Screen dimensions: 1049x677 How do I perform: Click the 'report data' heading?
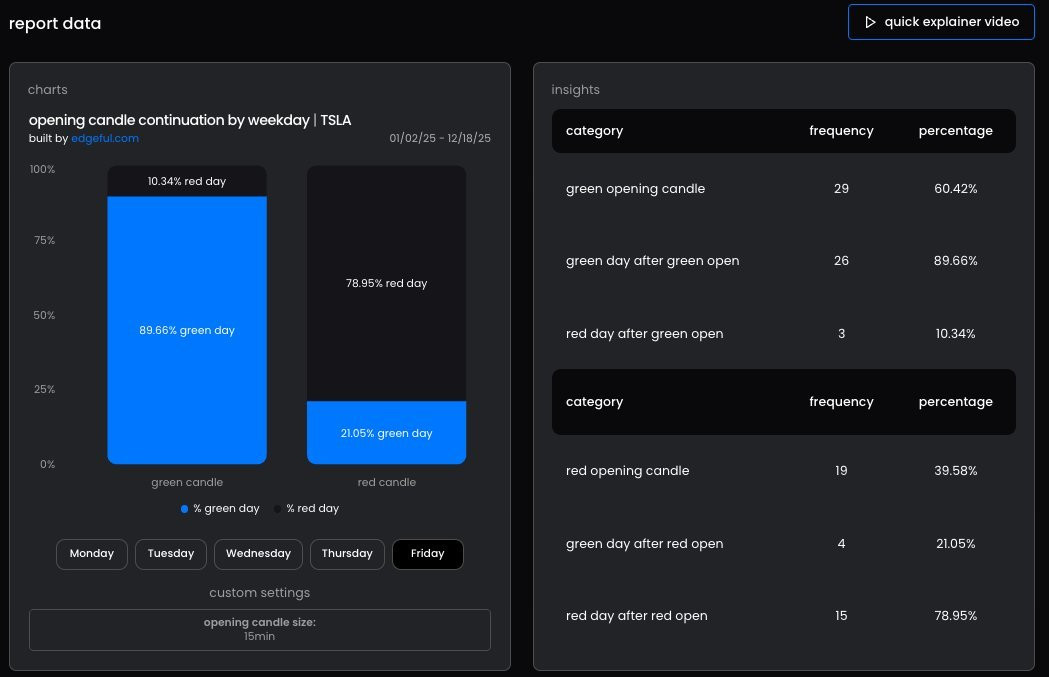click(55, 23)
